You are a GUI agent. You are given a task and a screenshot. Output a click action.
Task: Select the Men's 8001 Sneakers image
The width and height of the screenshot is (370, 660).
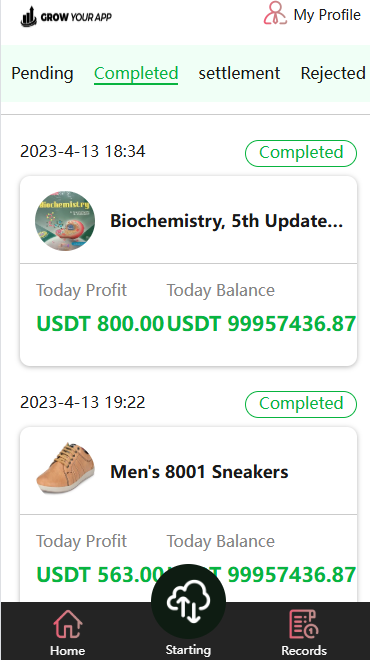(65, 468)
